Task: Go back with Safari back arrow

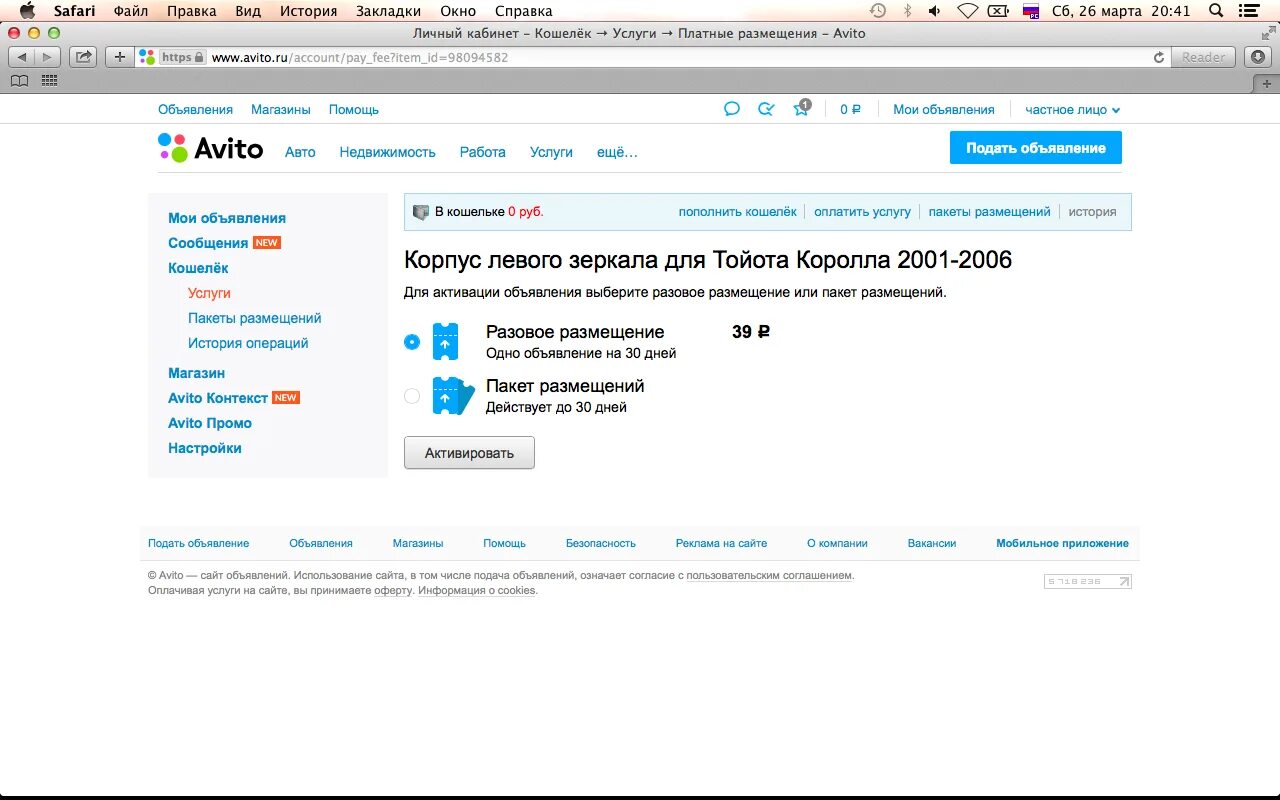Action: pos(22,57)
